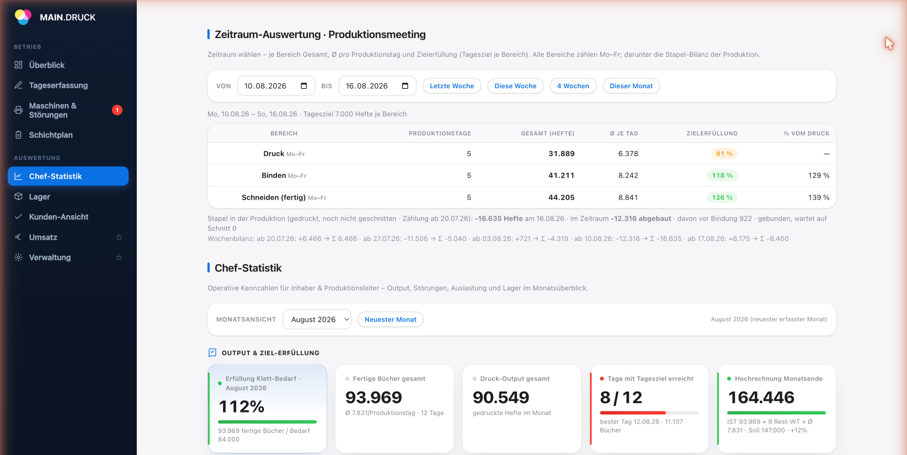907x455 pixels.
Task: Open Maschinen & Störungen
Action: [68, 110]
